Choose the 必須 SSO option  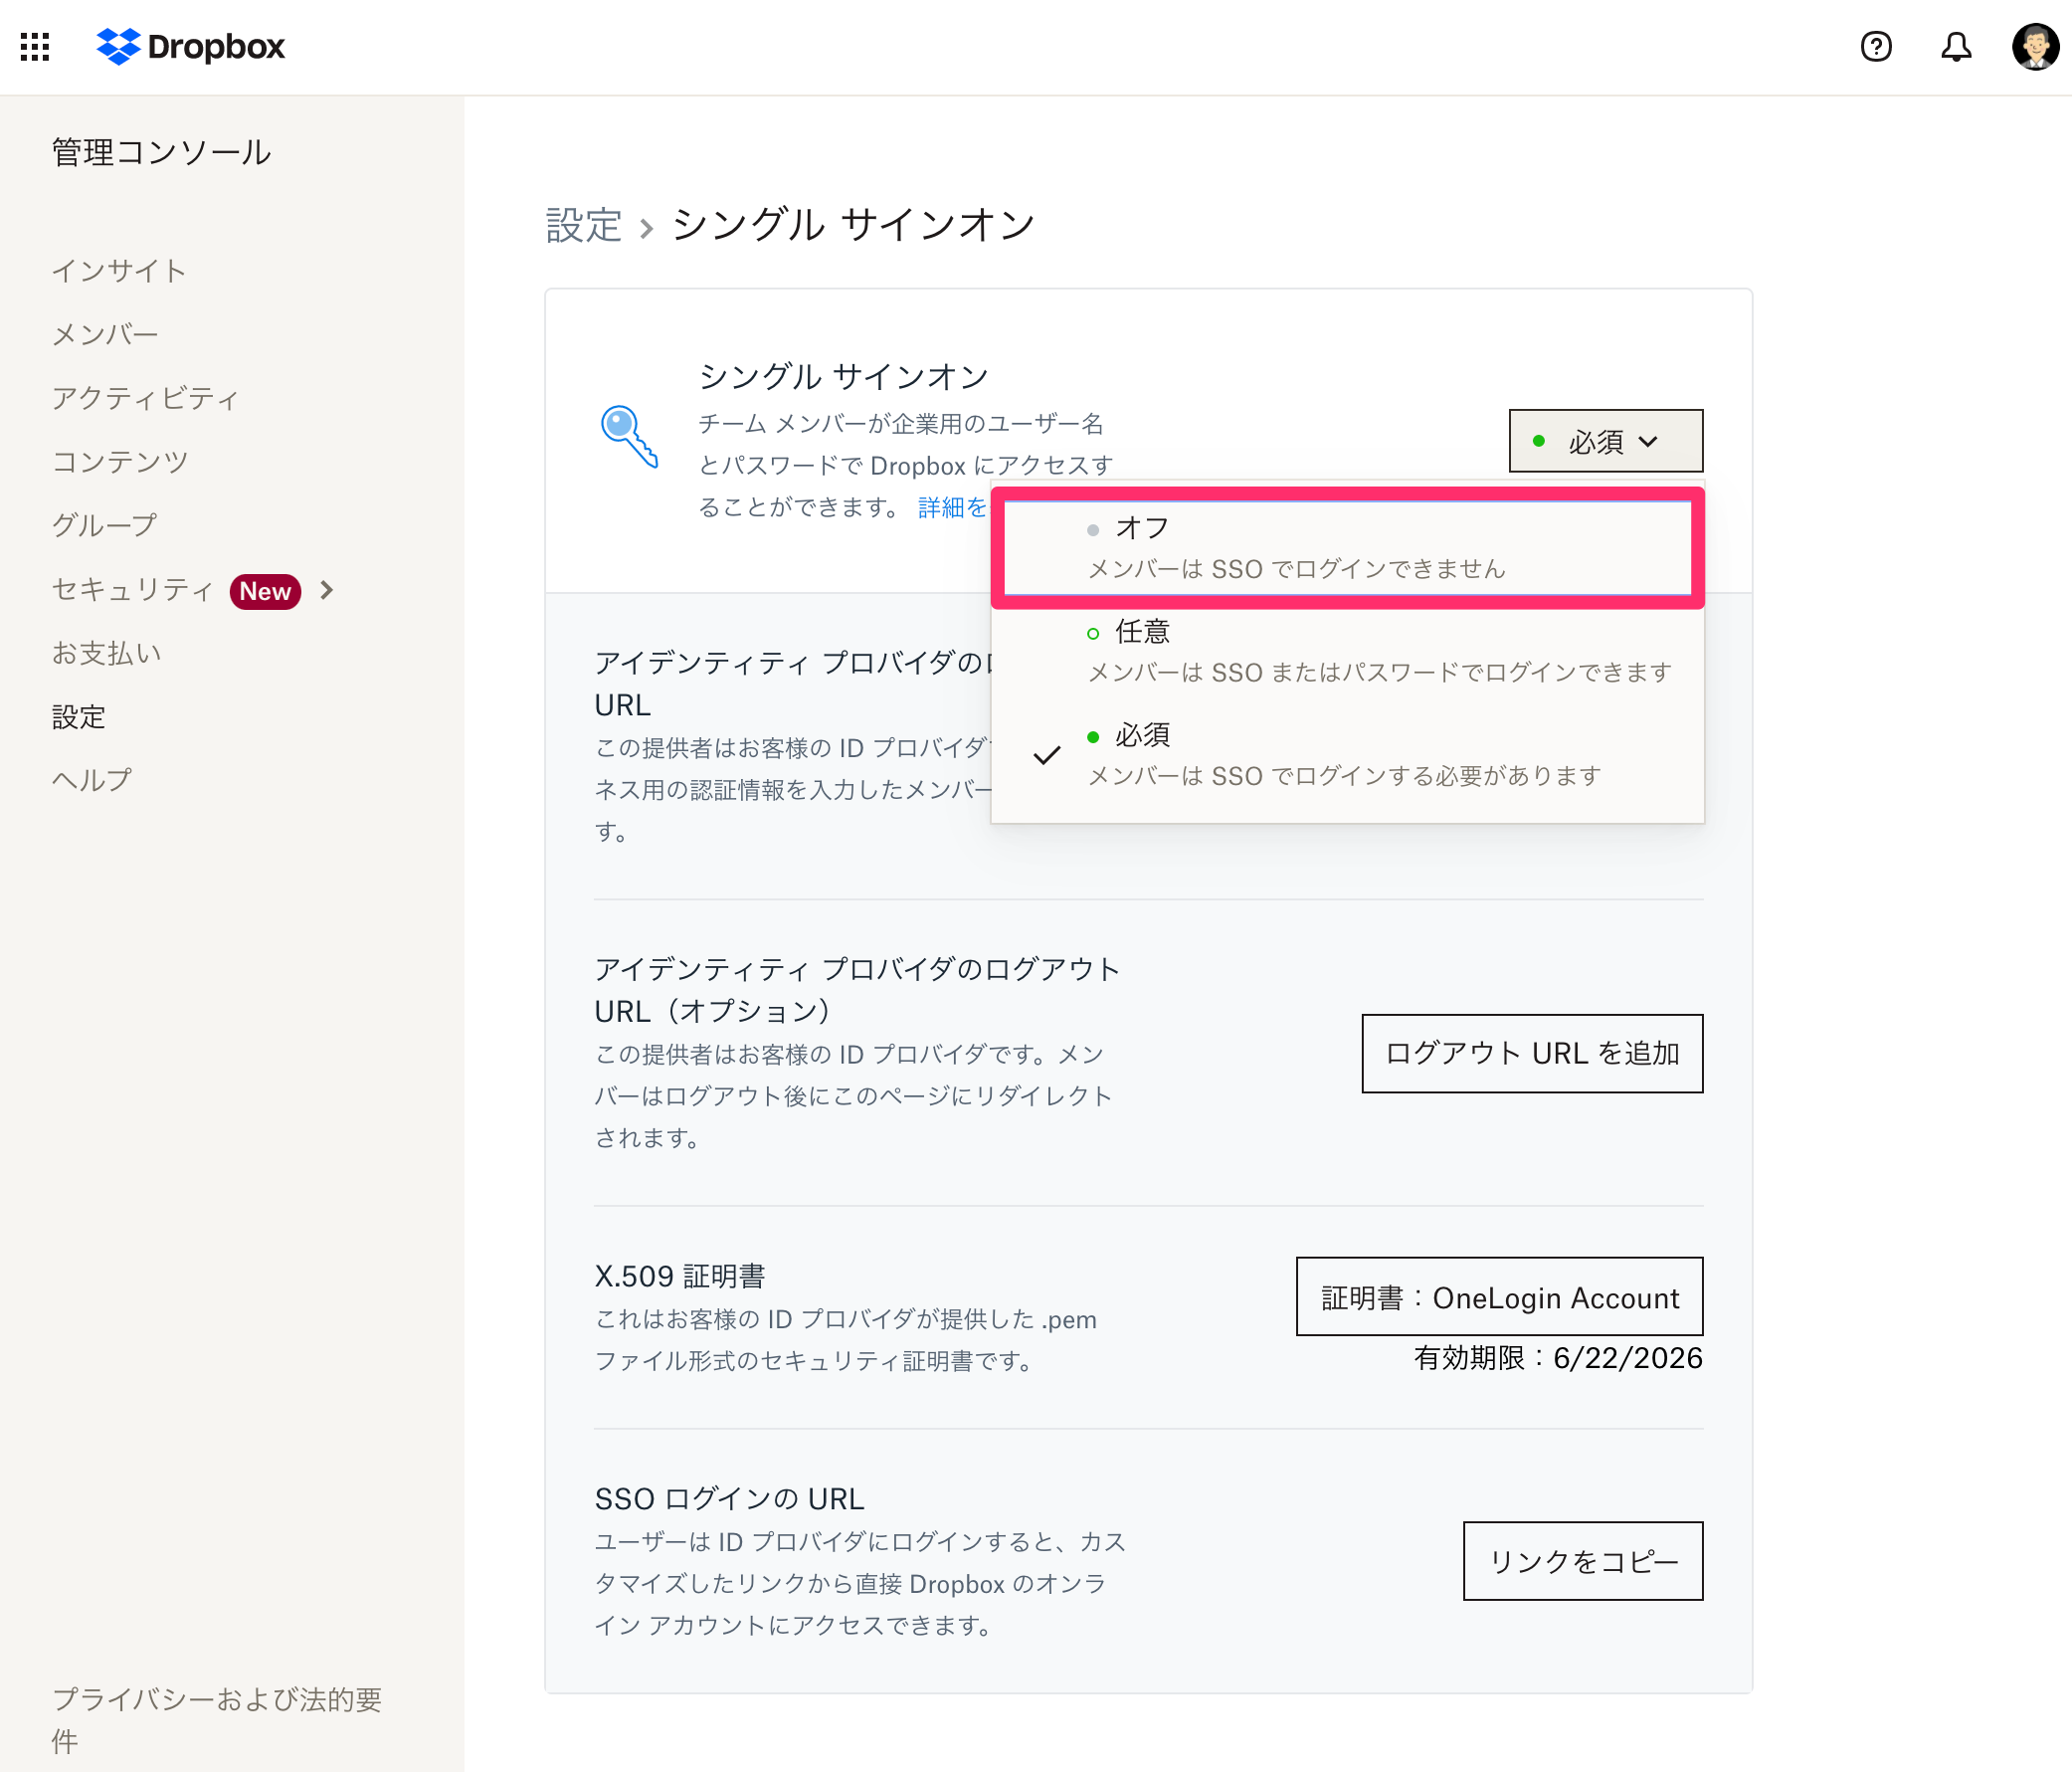coord(1347,755)
